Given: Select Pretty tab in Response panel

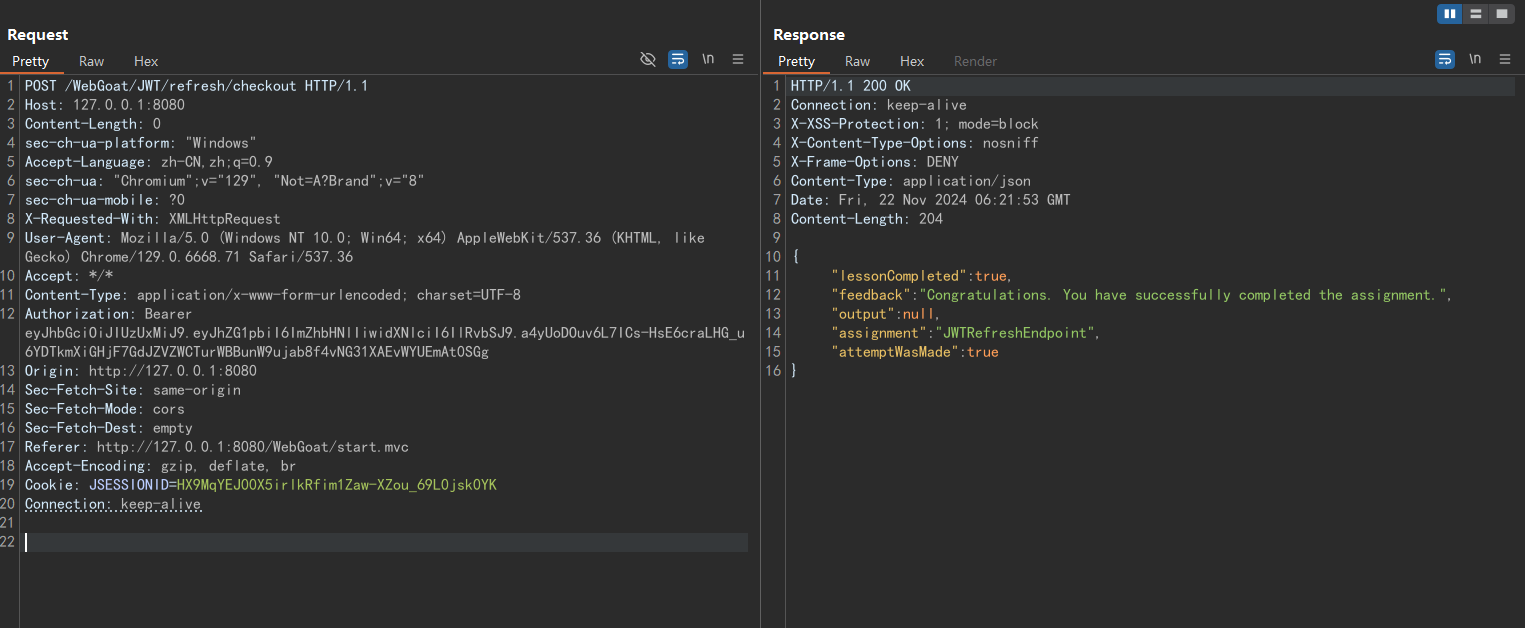Looking at the screenshot, I should pos(796,61).
